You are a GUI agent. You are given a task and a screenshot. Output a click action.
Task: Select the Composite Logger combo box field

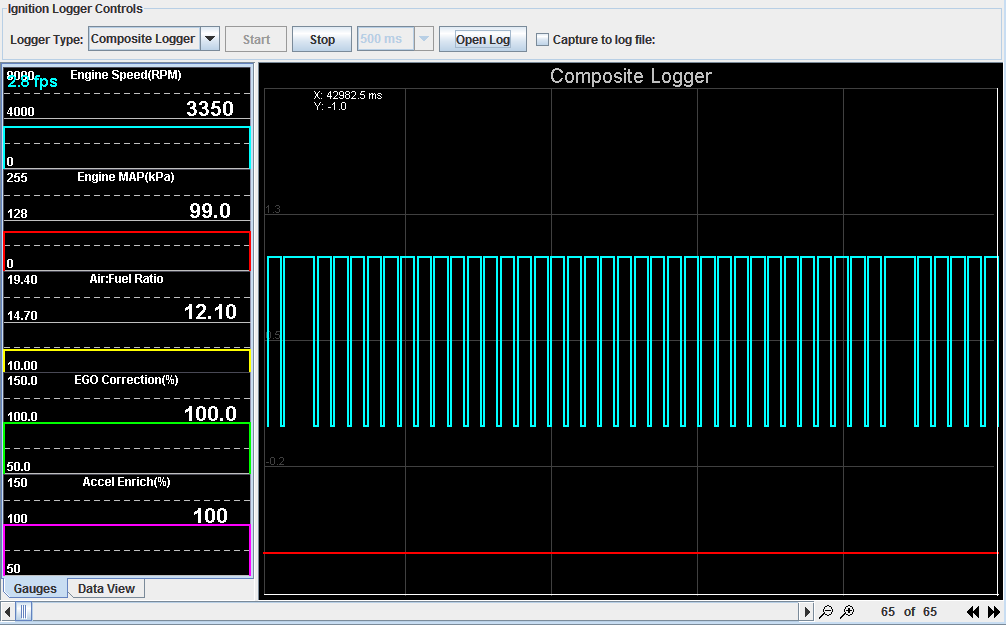coord(143,40)
